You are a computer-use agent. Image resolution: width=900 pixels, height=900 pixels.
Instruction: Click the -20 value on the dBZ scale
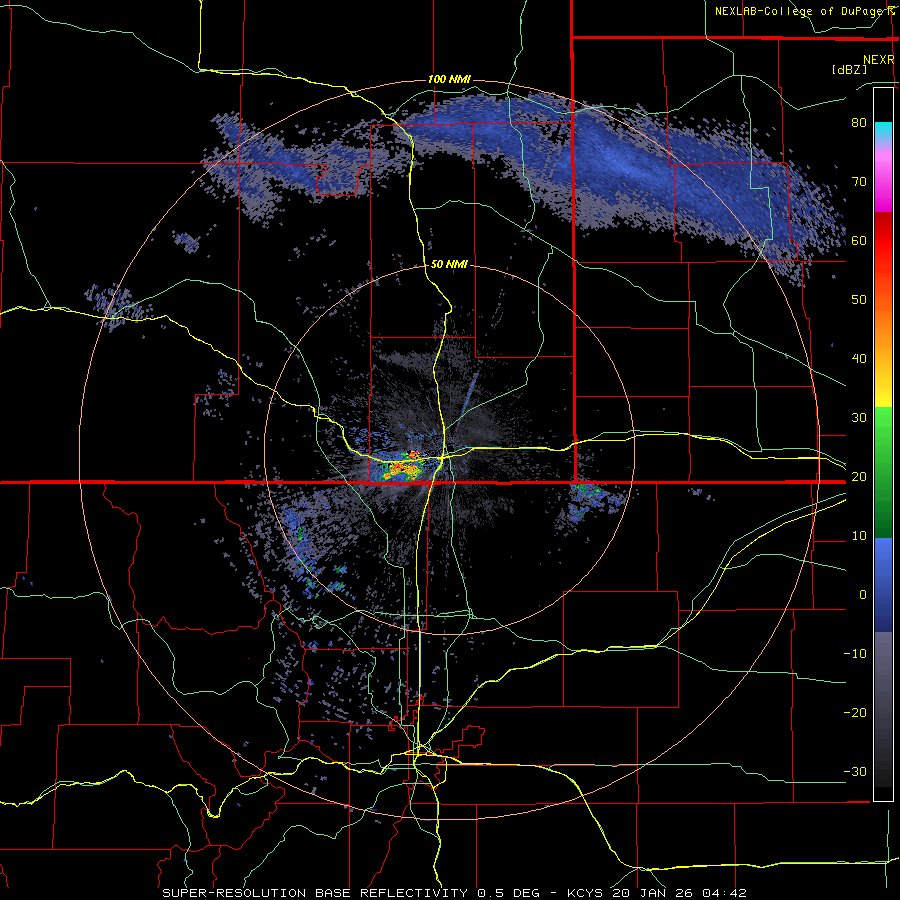[855, 712]
